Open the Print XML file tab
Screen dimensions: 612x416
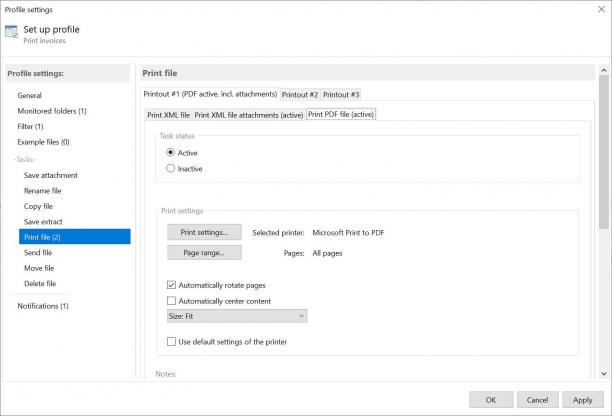pyautogui.click(x=168, y=115)
